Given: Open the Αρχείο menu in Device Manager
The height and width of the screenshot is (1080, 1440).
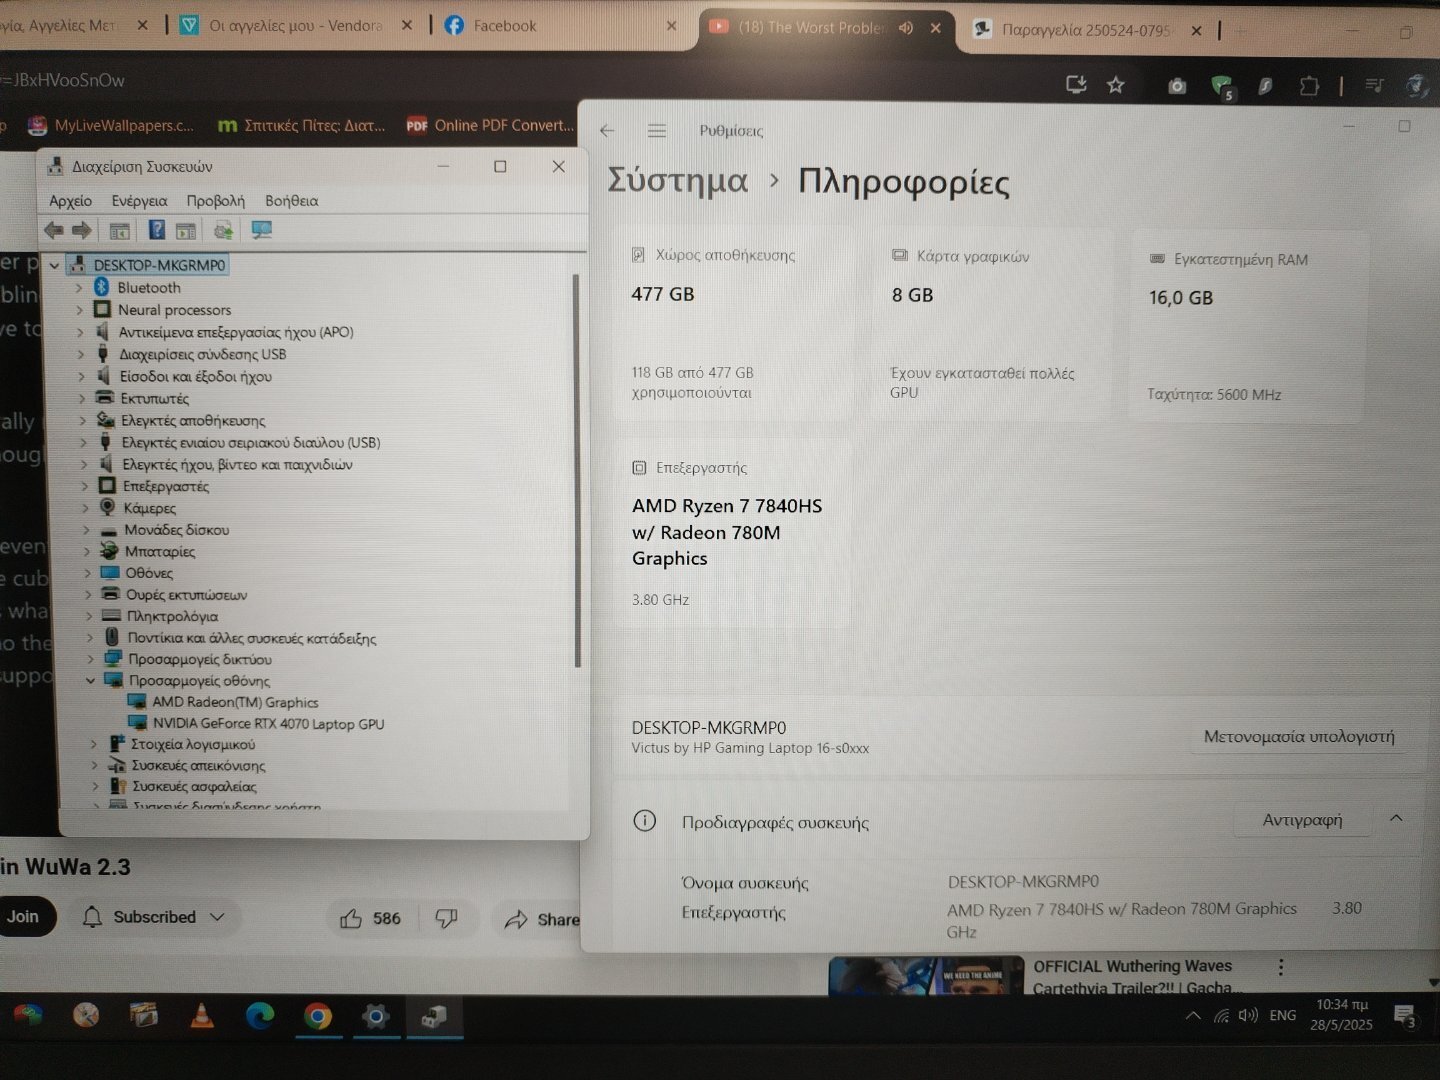Looking at the screenshot, I should click(x=70, y=201).
